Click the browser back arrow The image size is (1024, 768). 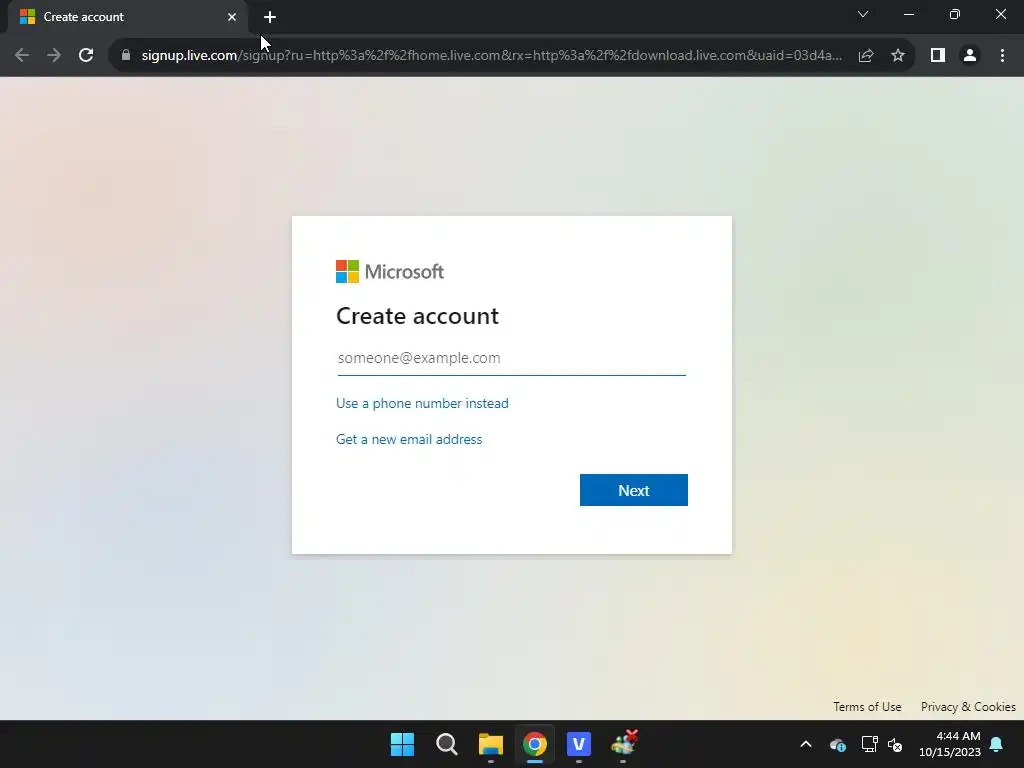pyautogui.click(x=22, y=56)
